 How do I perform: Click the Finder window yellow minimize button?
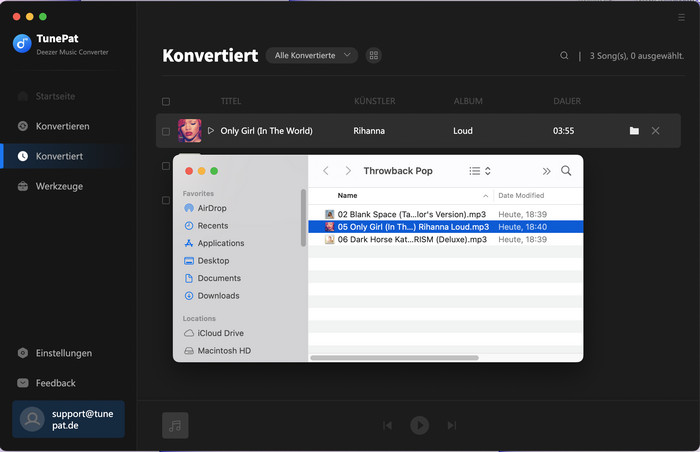pyautogui.click(x=201, y=171)
